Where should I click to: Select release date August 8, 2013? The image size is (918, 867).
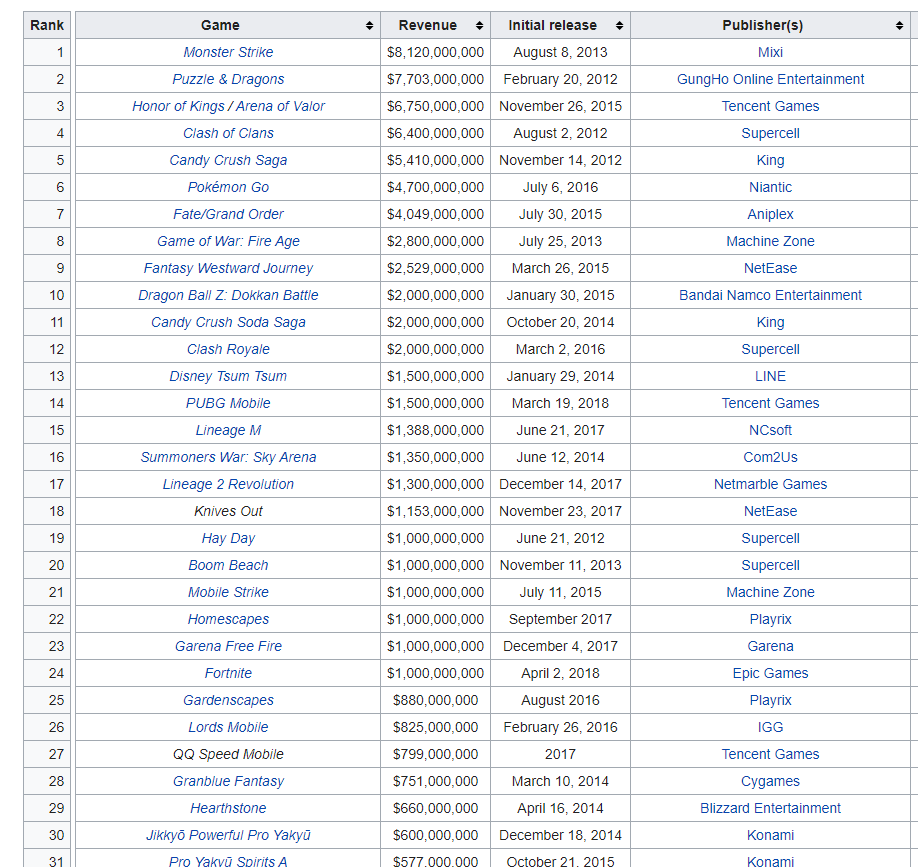click(560, 52)
